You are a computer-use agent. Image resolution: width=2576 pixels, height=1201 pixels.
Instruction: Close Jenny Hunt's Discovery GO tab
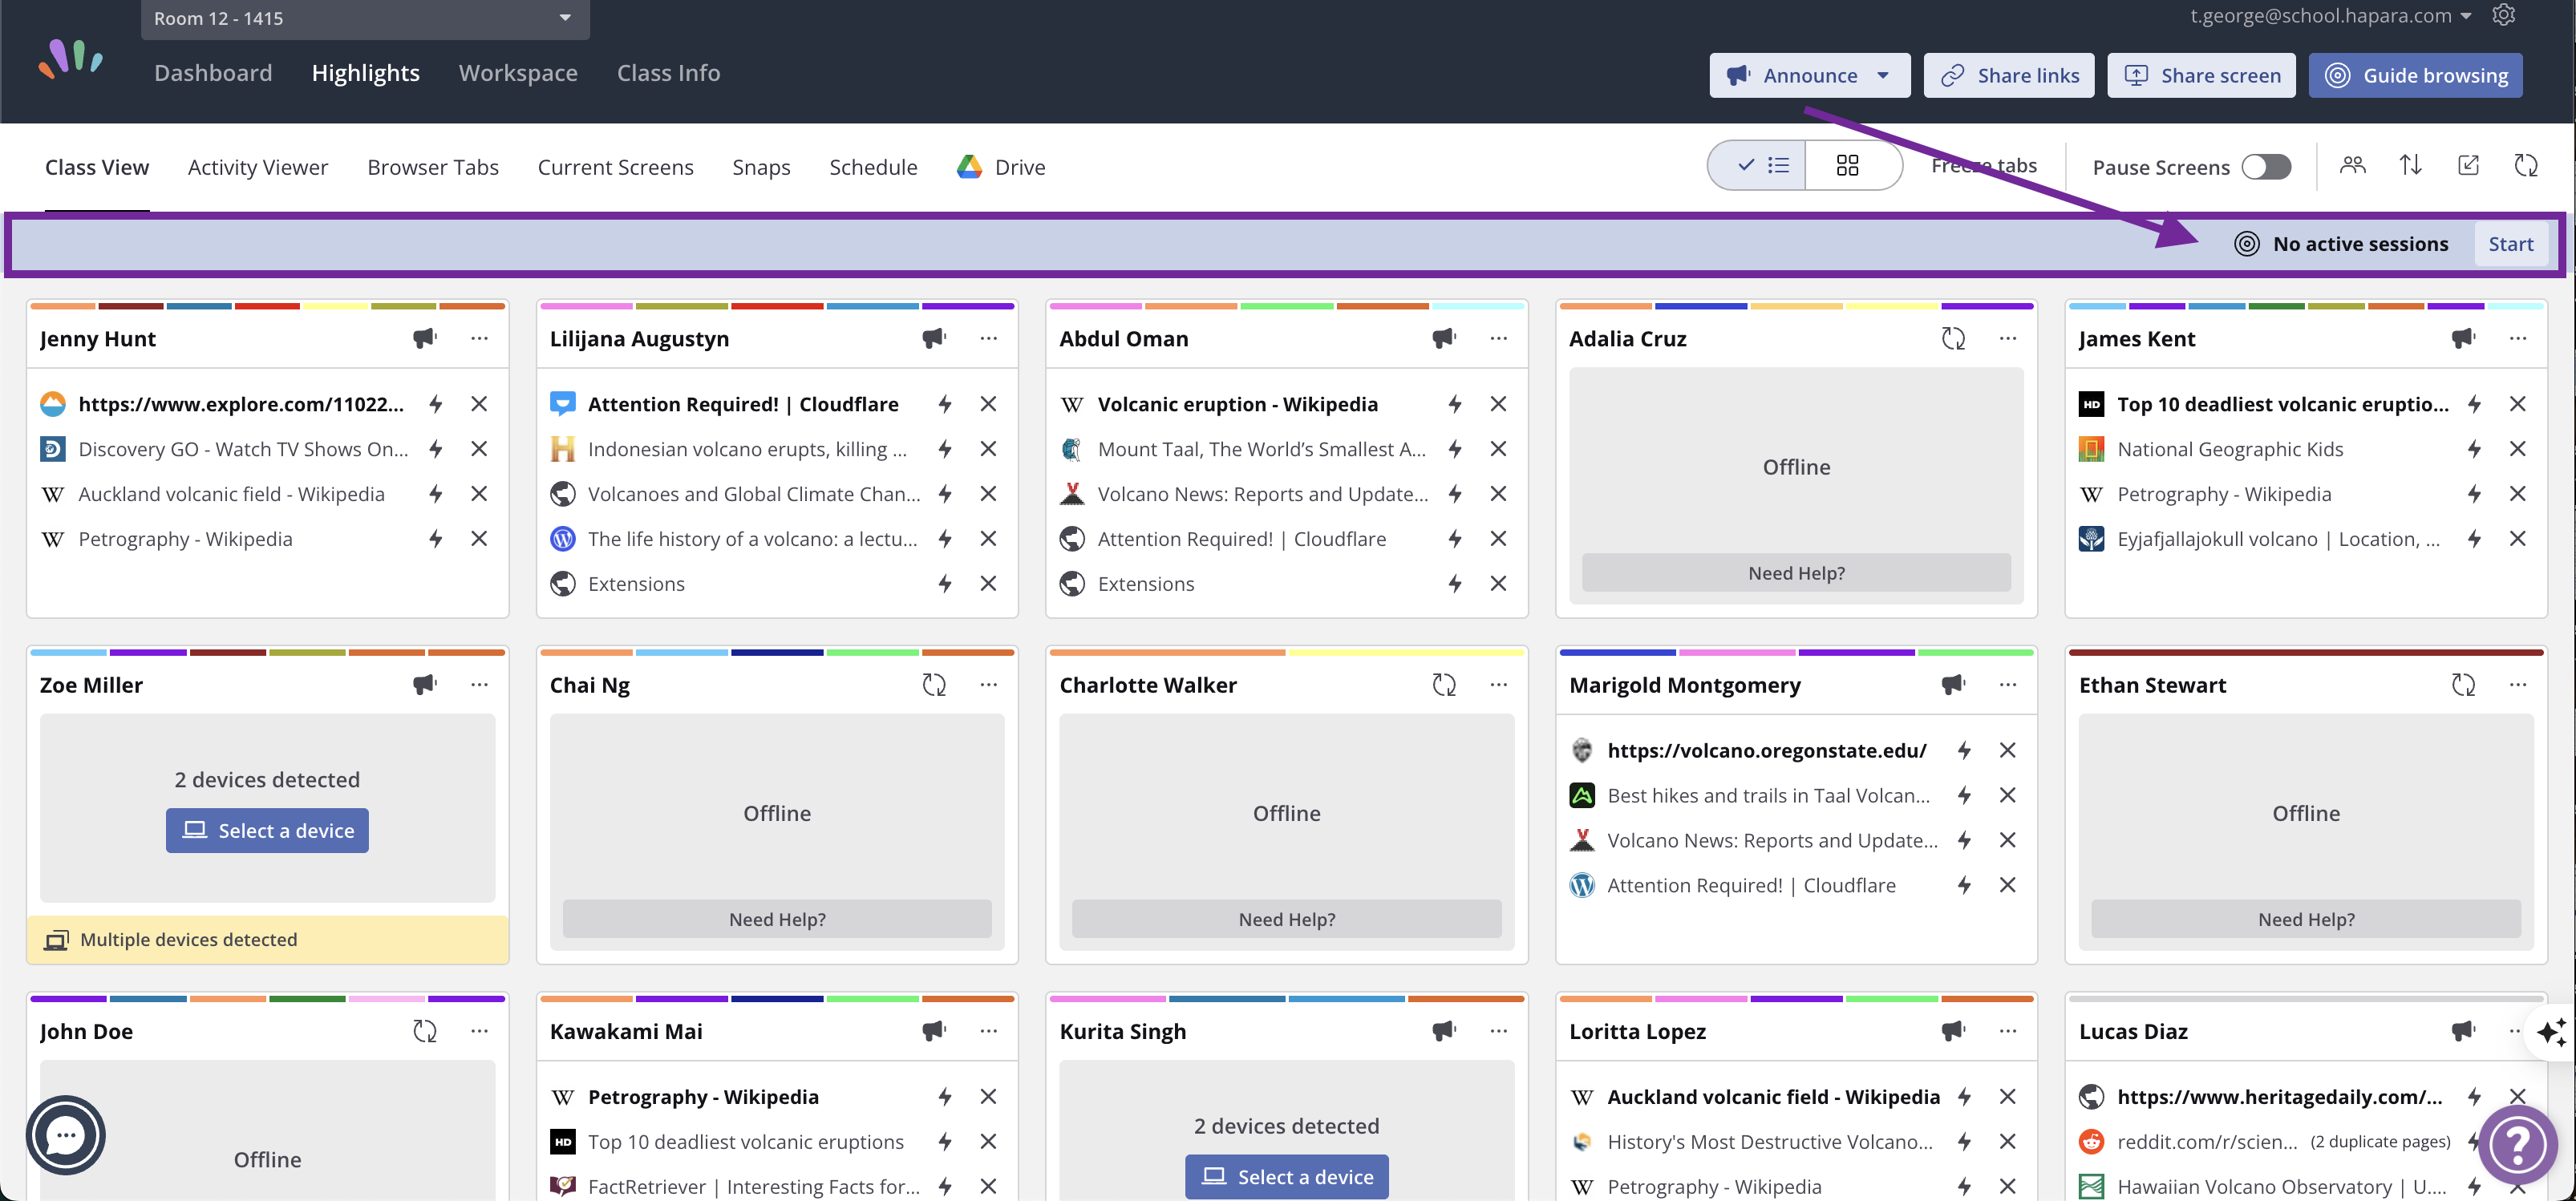(x=479, y=449)
